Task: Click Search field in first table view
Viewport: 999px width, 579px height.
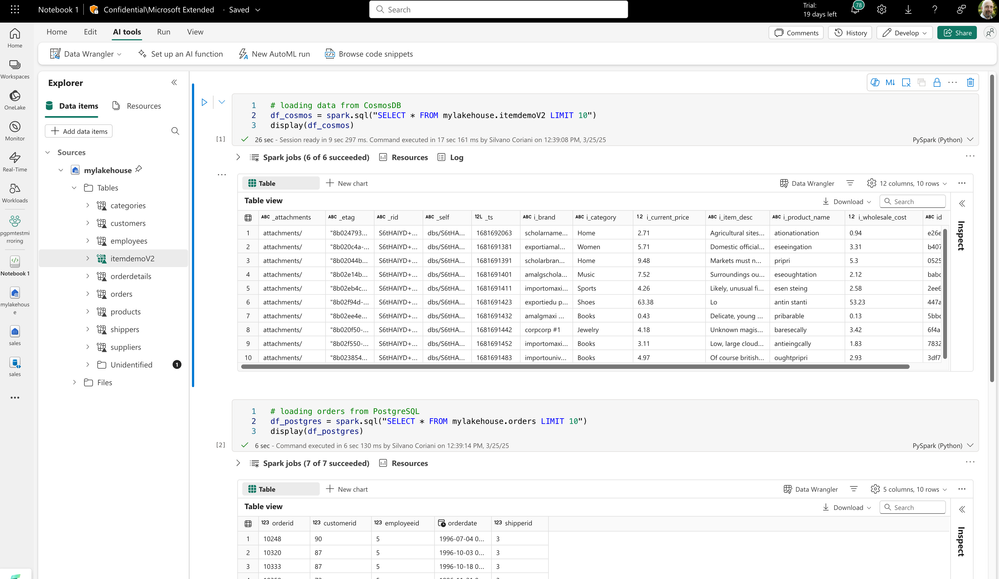Action: (x=912, y=201)
